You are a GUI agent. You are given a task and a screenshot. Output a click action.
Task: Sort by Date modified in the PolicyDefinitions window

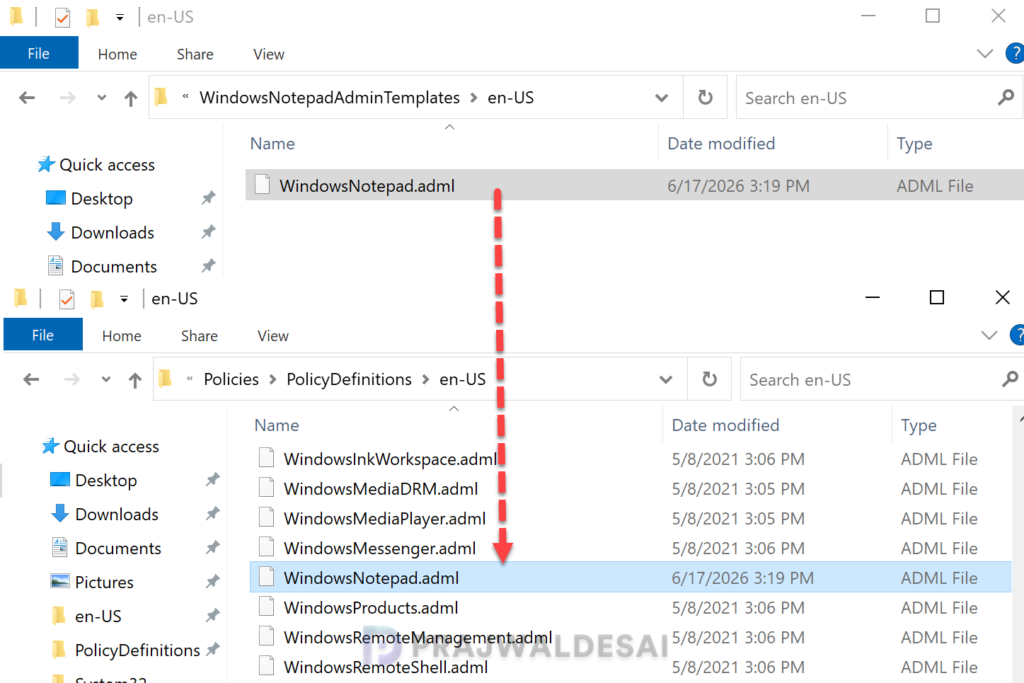(726, 425)
